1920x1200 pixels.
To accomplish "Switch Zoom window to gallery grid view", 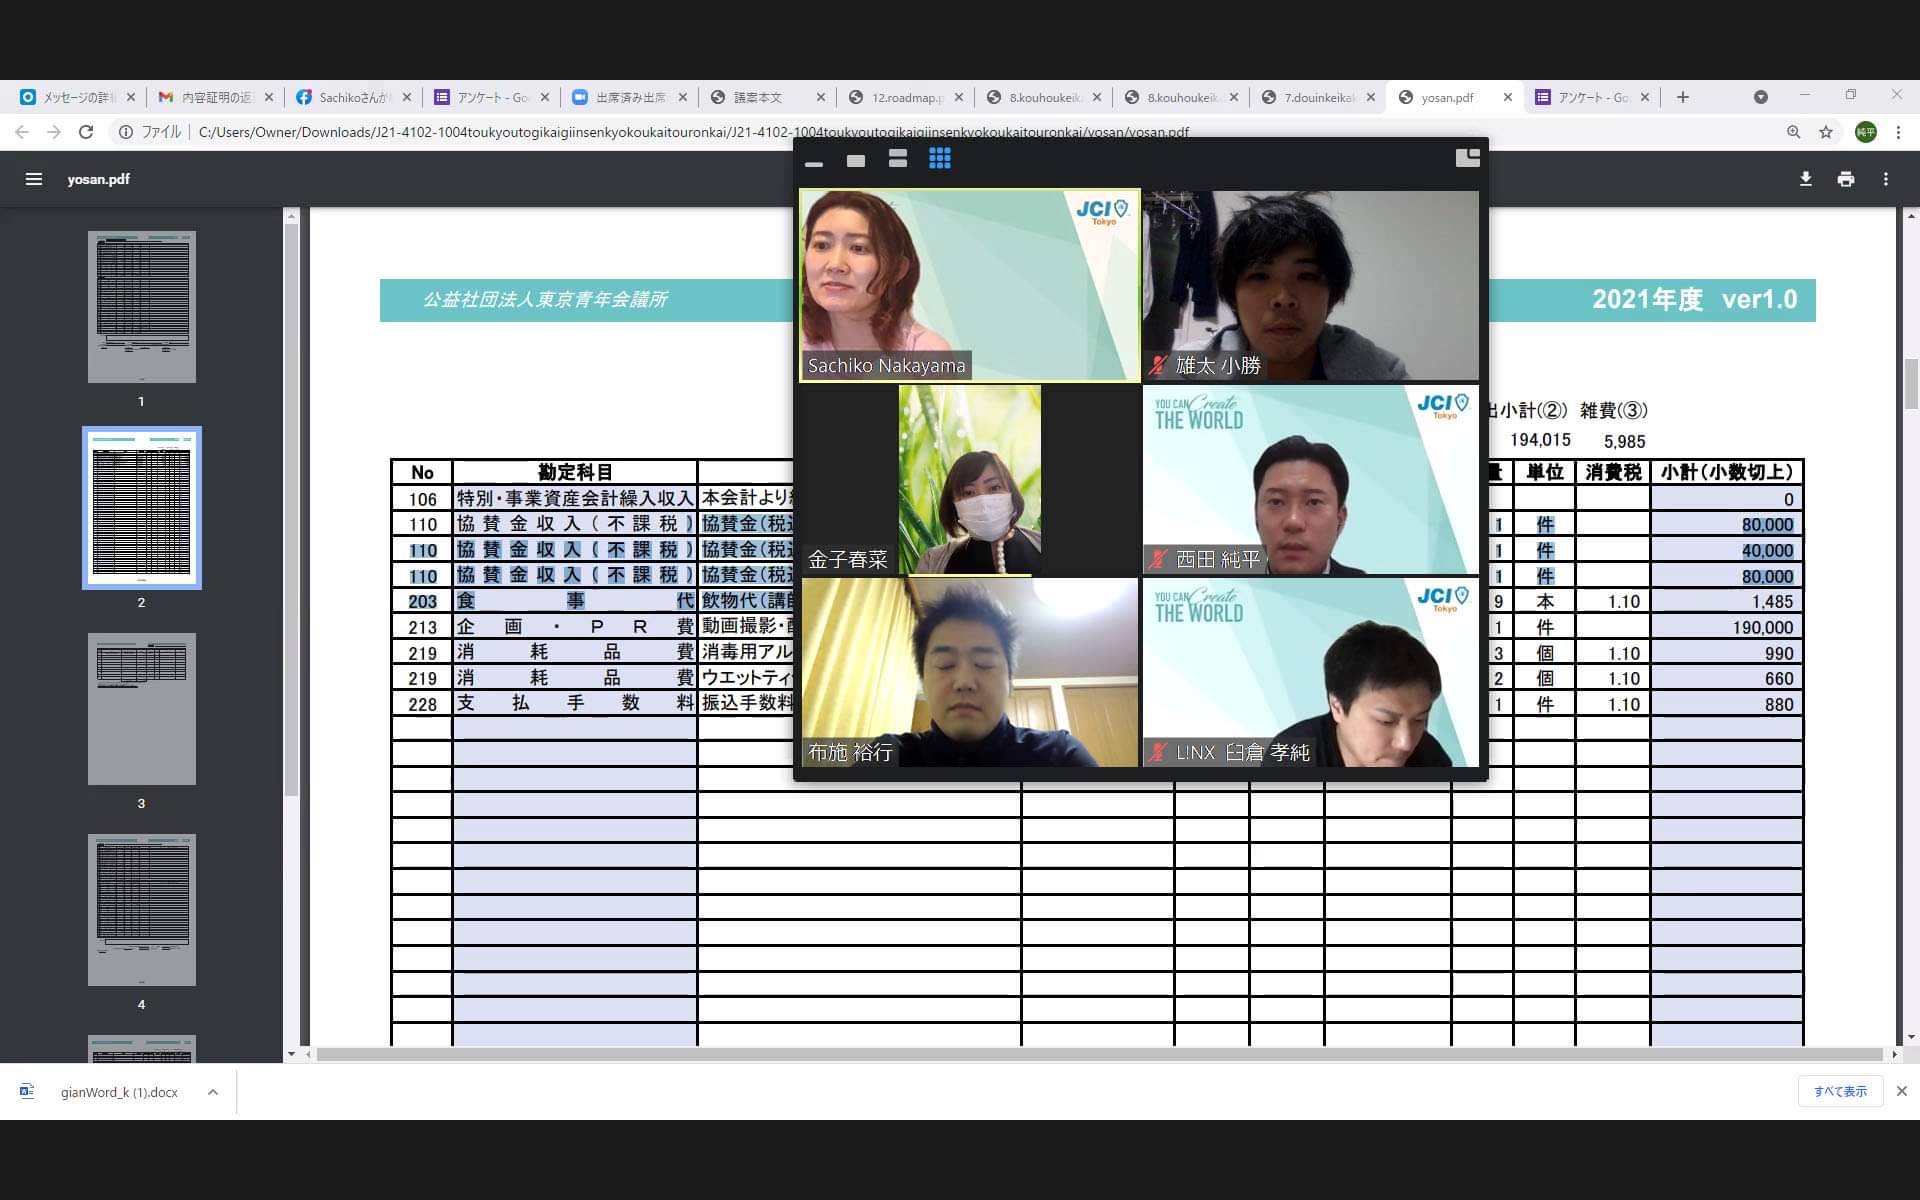I will coord(939,159).
